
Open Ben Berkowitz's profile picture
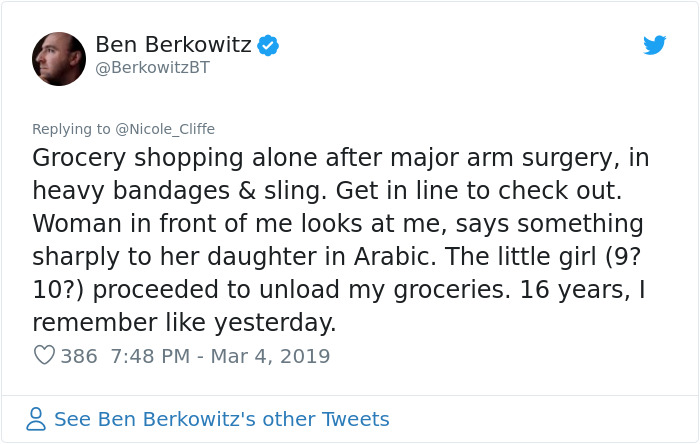pos(59,59)
